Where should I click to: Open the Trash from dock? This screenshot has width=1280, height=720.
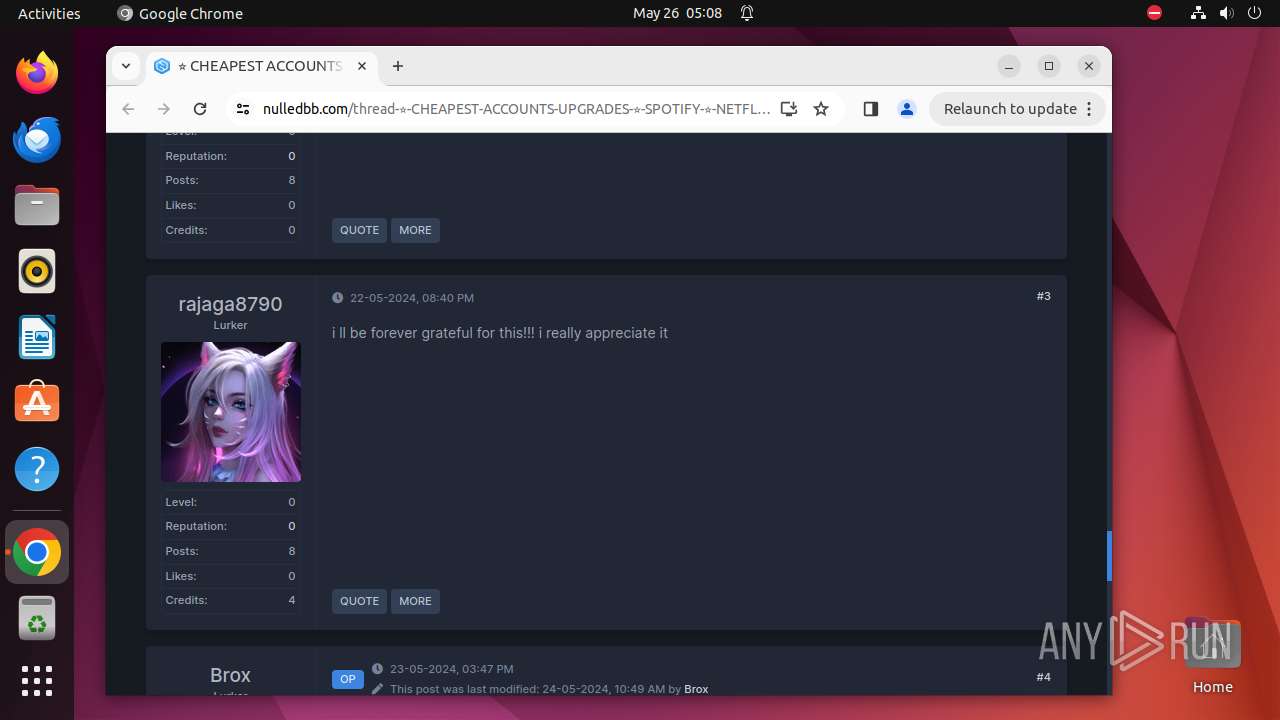37,618
